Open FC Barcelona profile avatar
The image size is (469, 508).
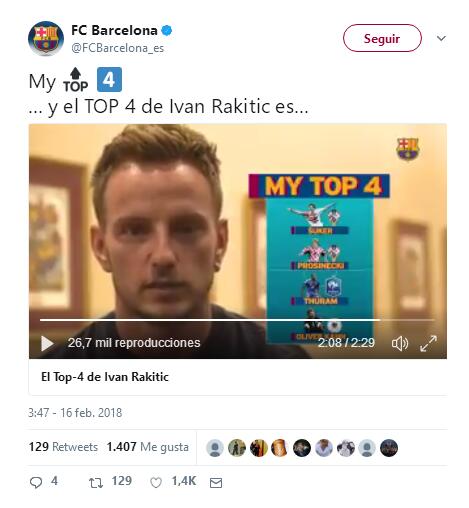tap(46, 39)
